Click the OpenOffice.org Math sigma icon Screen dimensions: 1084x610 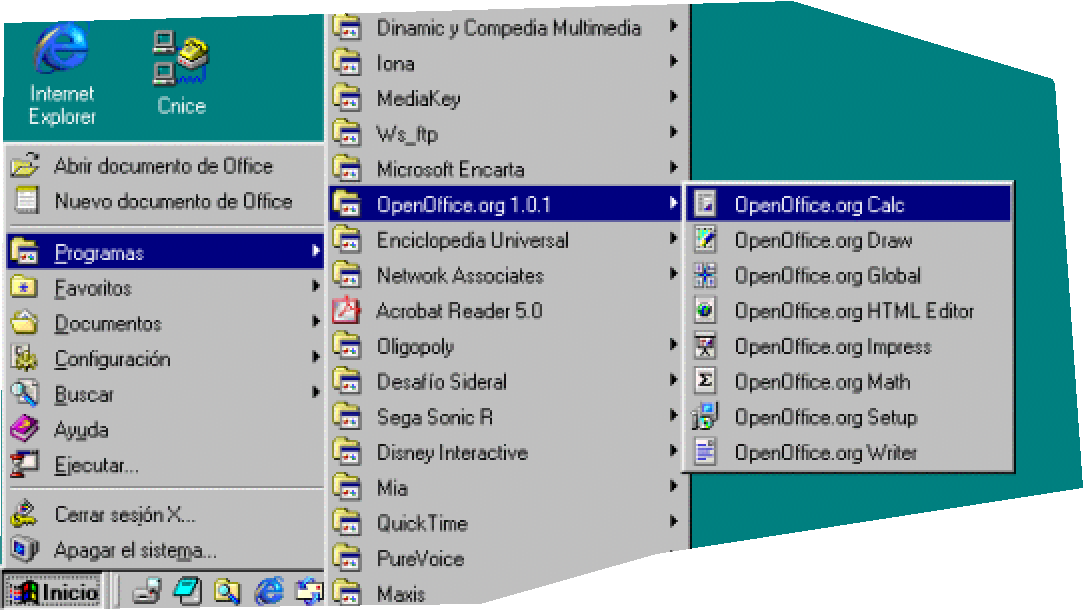(x=706, y=382)
